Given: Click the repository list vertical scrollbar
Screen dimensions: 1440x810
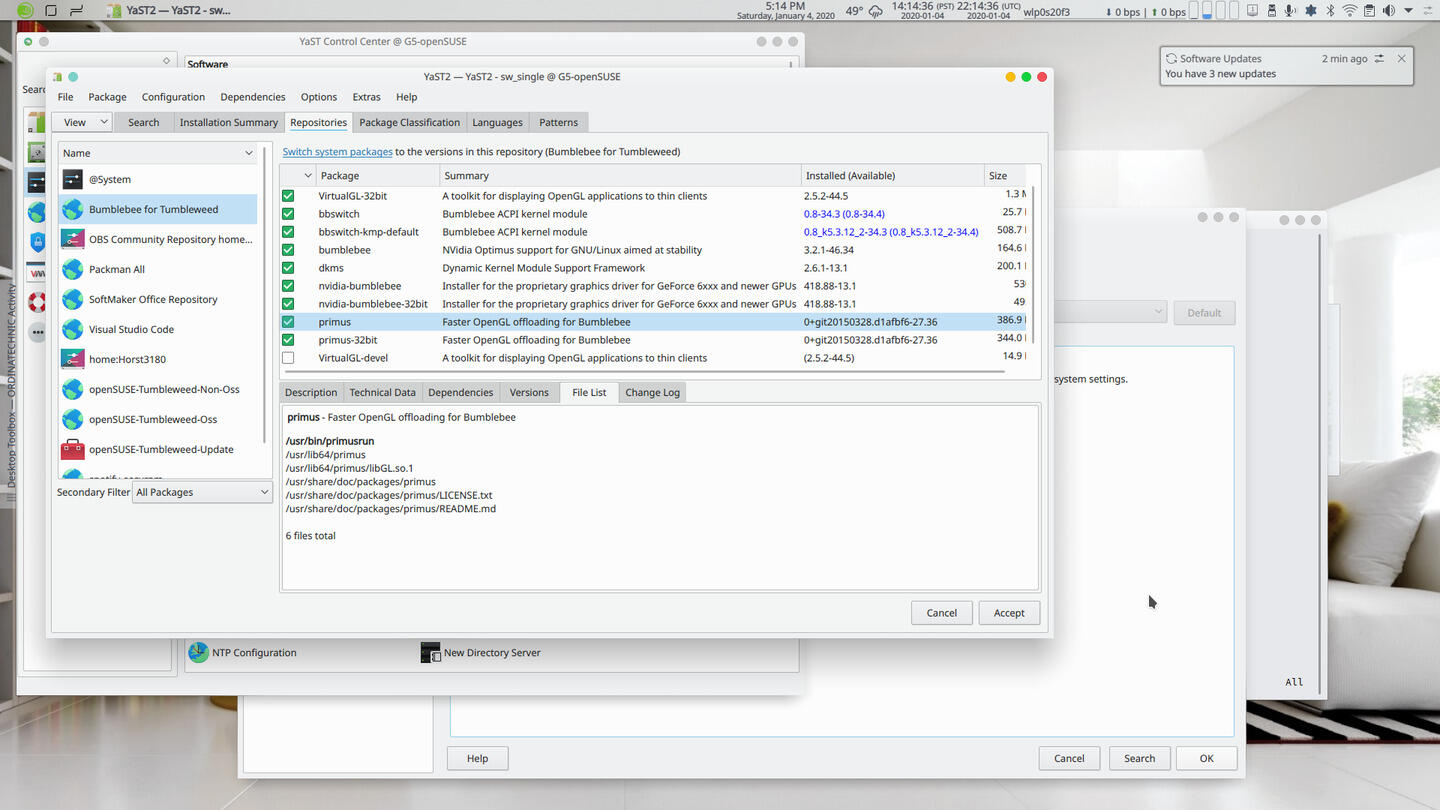Looking at the screenshot, I should click(266, 295).
